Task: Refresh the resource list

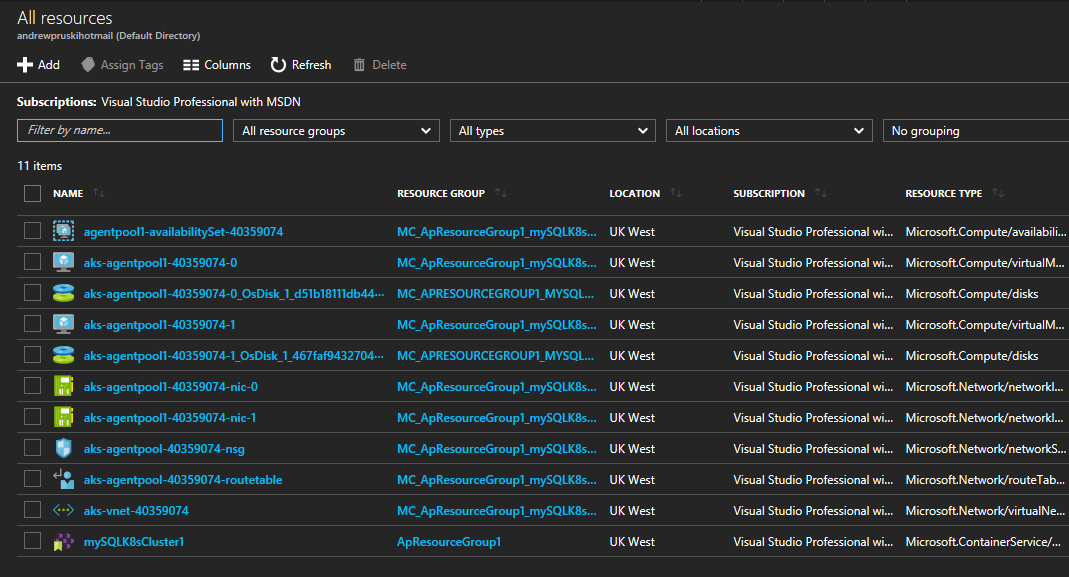Action: pyautogui.click(x=301, y=65)
